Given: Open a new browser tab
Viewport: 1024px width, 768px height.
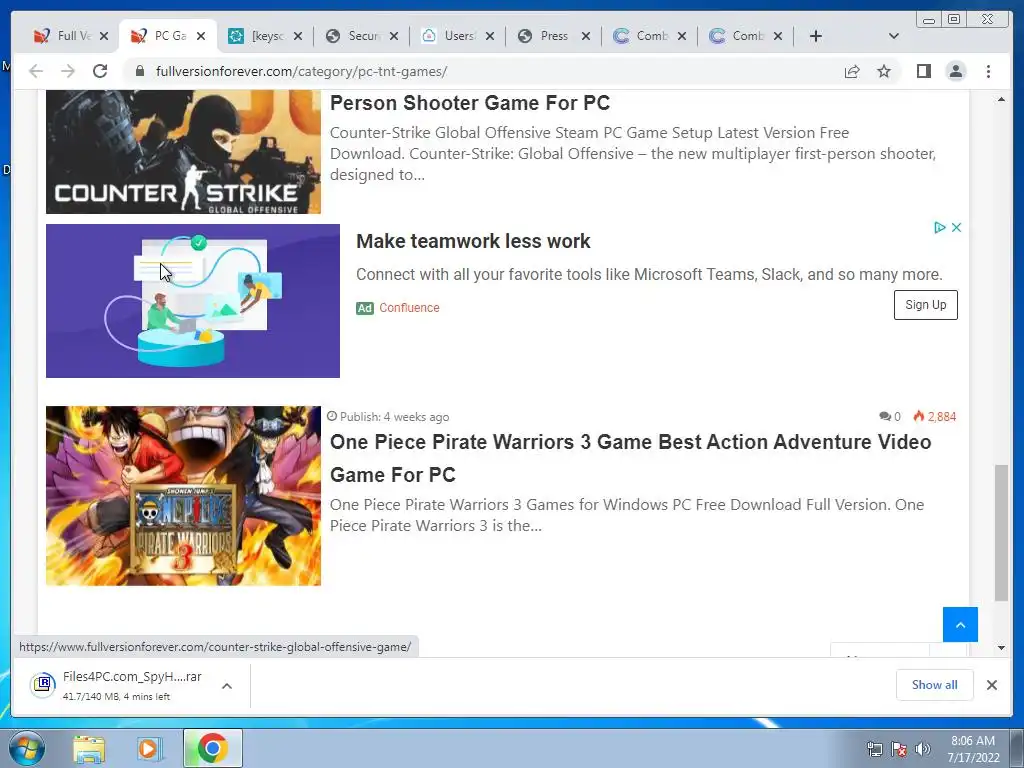Looking at the screenshot, I should coord(816,36).
